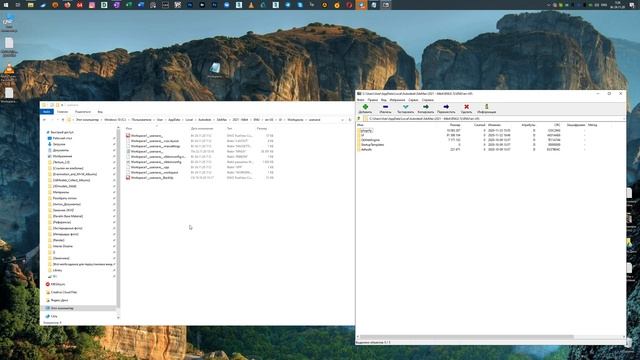The image size is (640, 360).
Task: Open breadcrumb chevron after AppData in Explorer
Action: [182, 120]
